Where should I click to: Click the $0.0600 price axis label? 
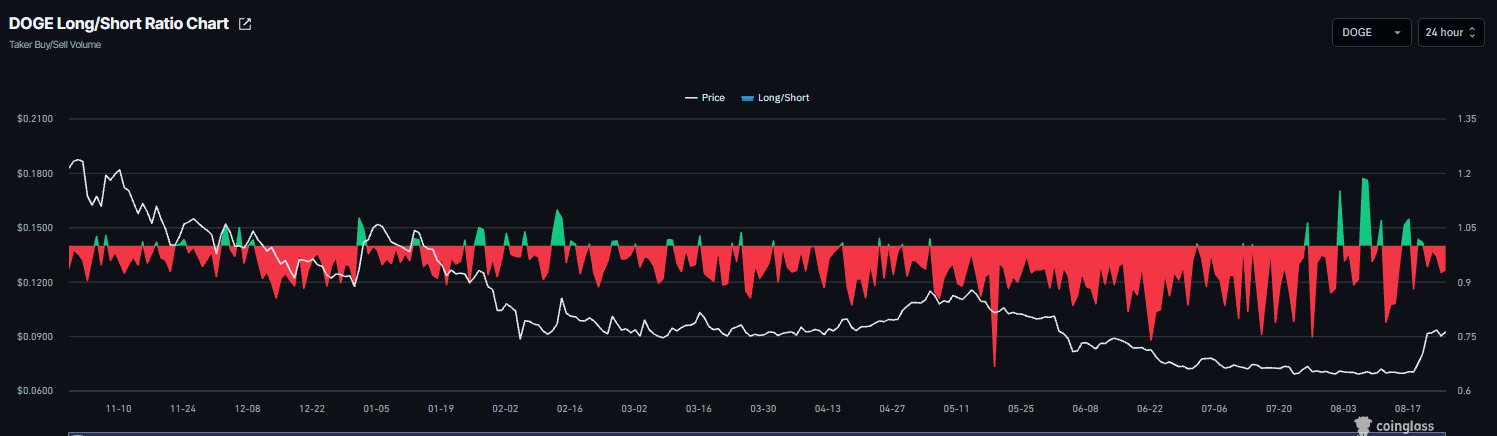(x=35, y=391)
